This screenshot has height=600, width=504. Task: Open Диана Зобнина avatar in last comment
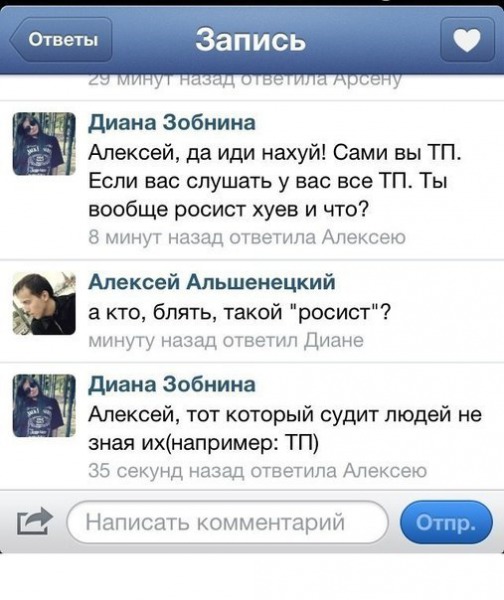pyautogui.click(x=44, y=406)
